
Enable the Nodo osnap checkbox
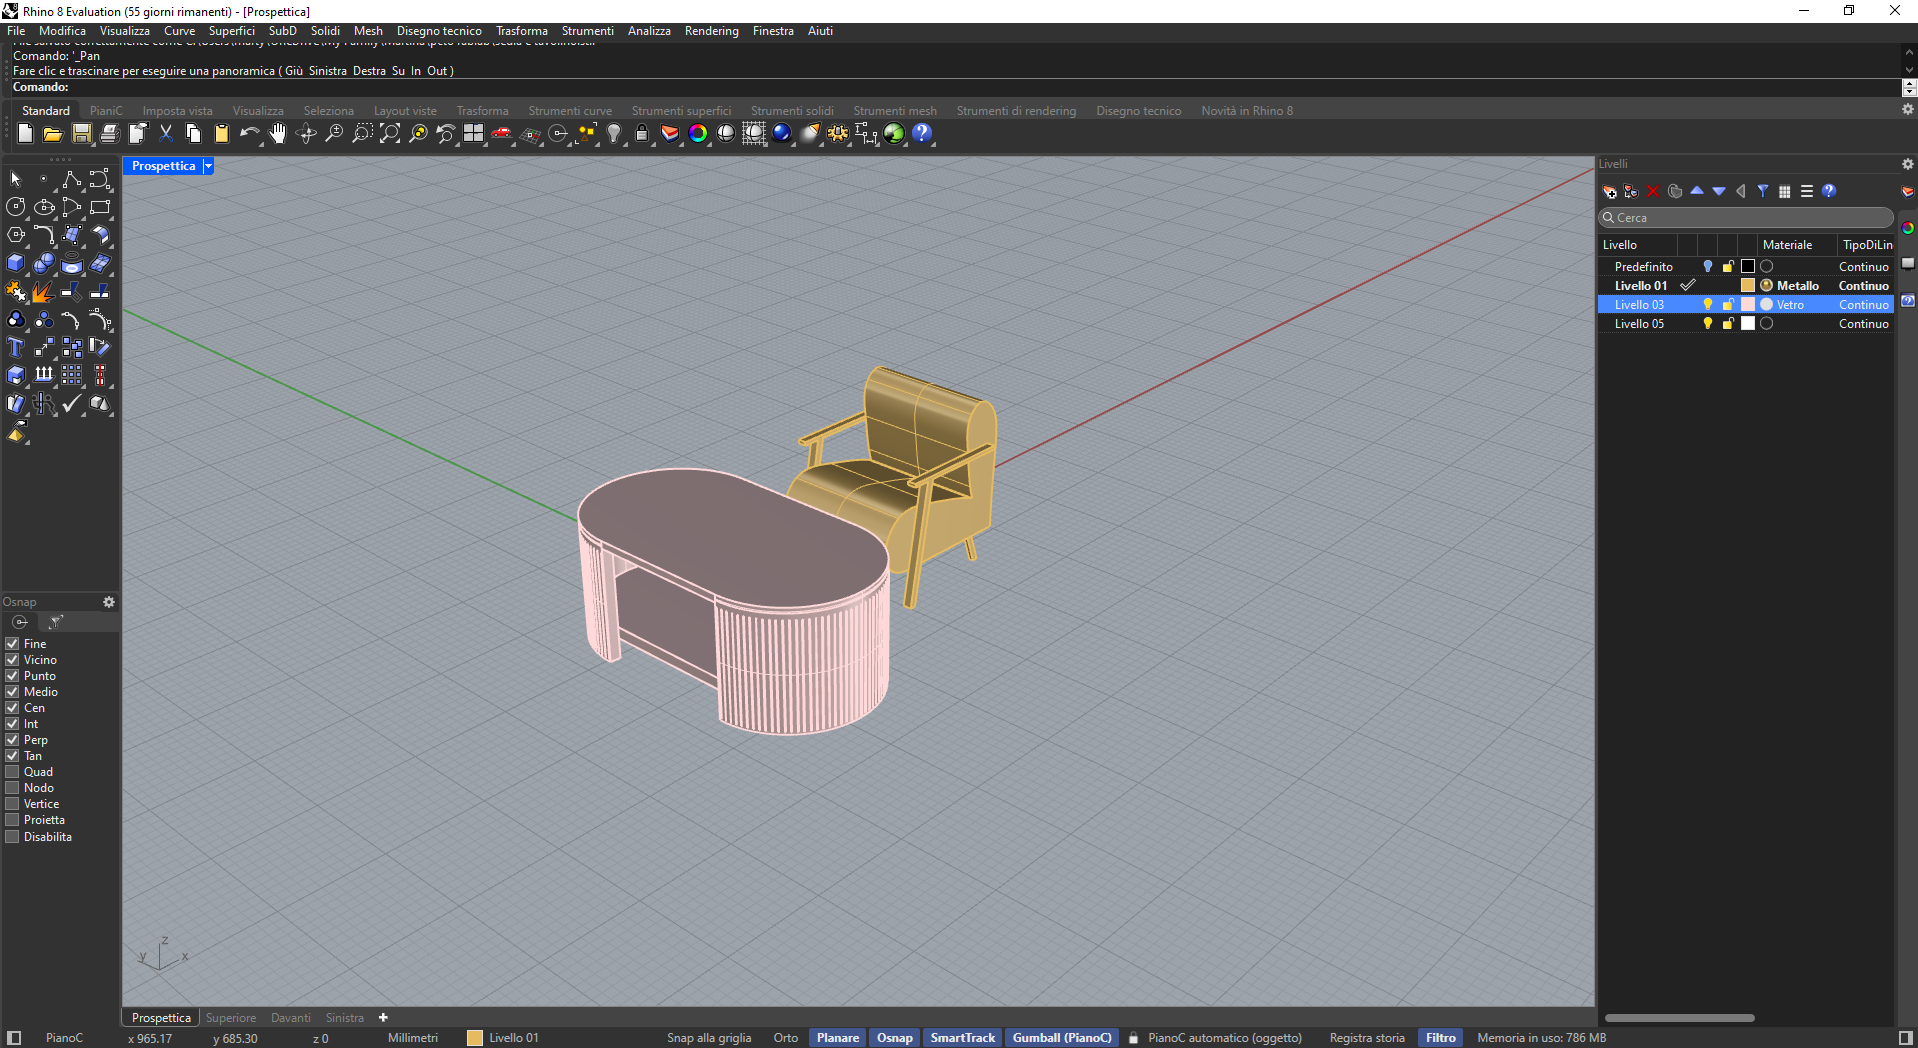(x=13, y=787)
